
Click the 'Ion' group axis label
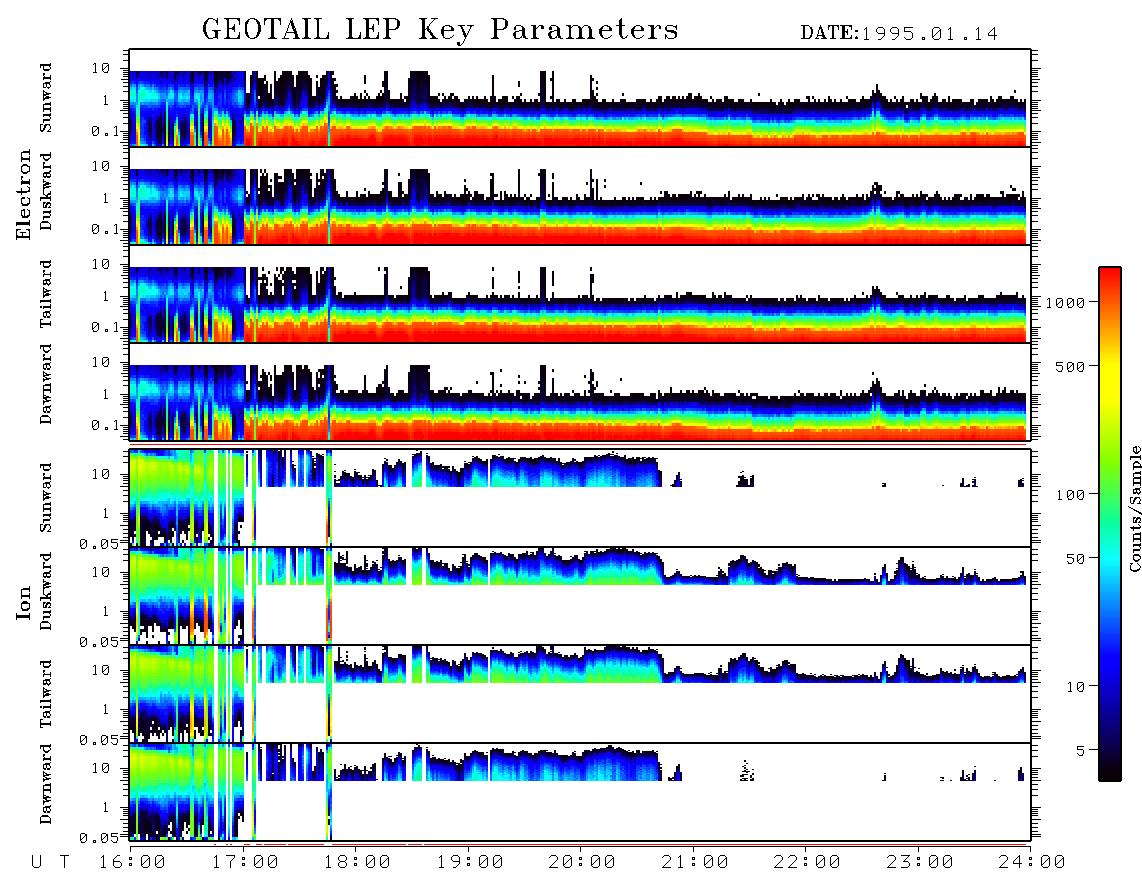pos(24,602)
